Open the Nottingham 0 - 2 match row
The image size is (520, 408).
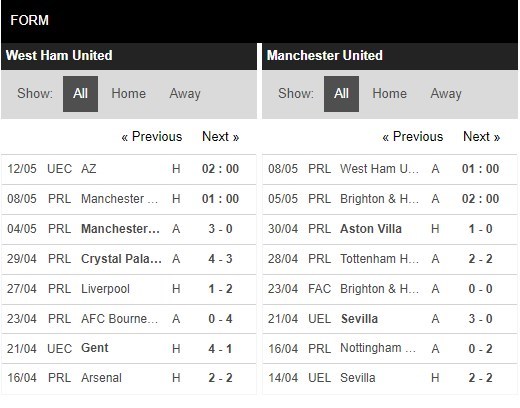point(390,349)
